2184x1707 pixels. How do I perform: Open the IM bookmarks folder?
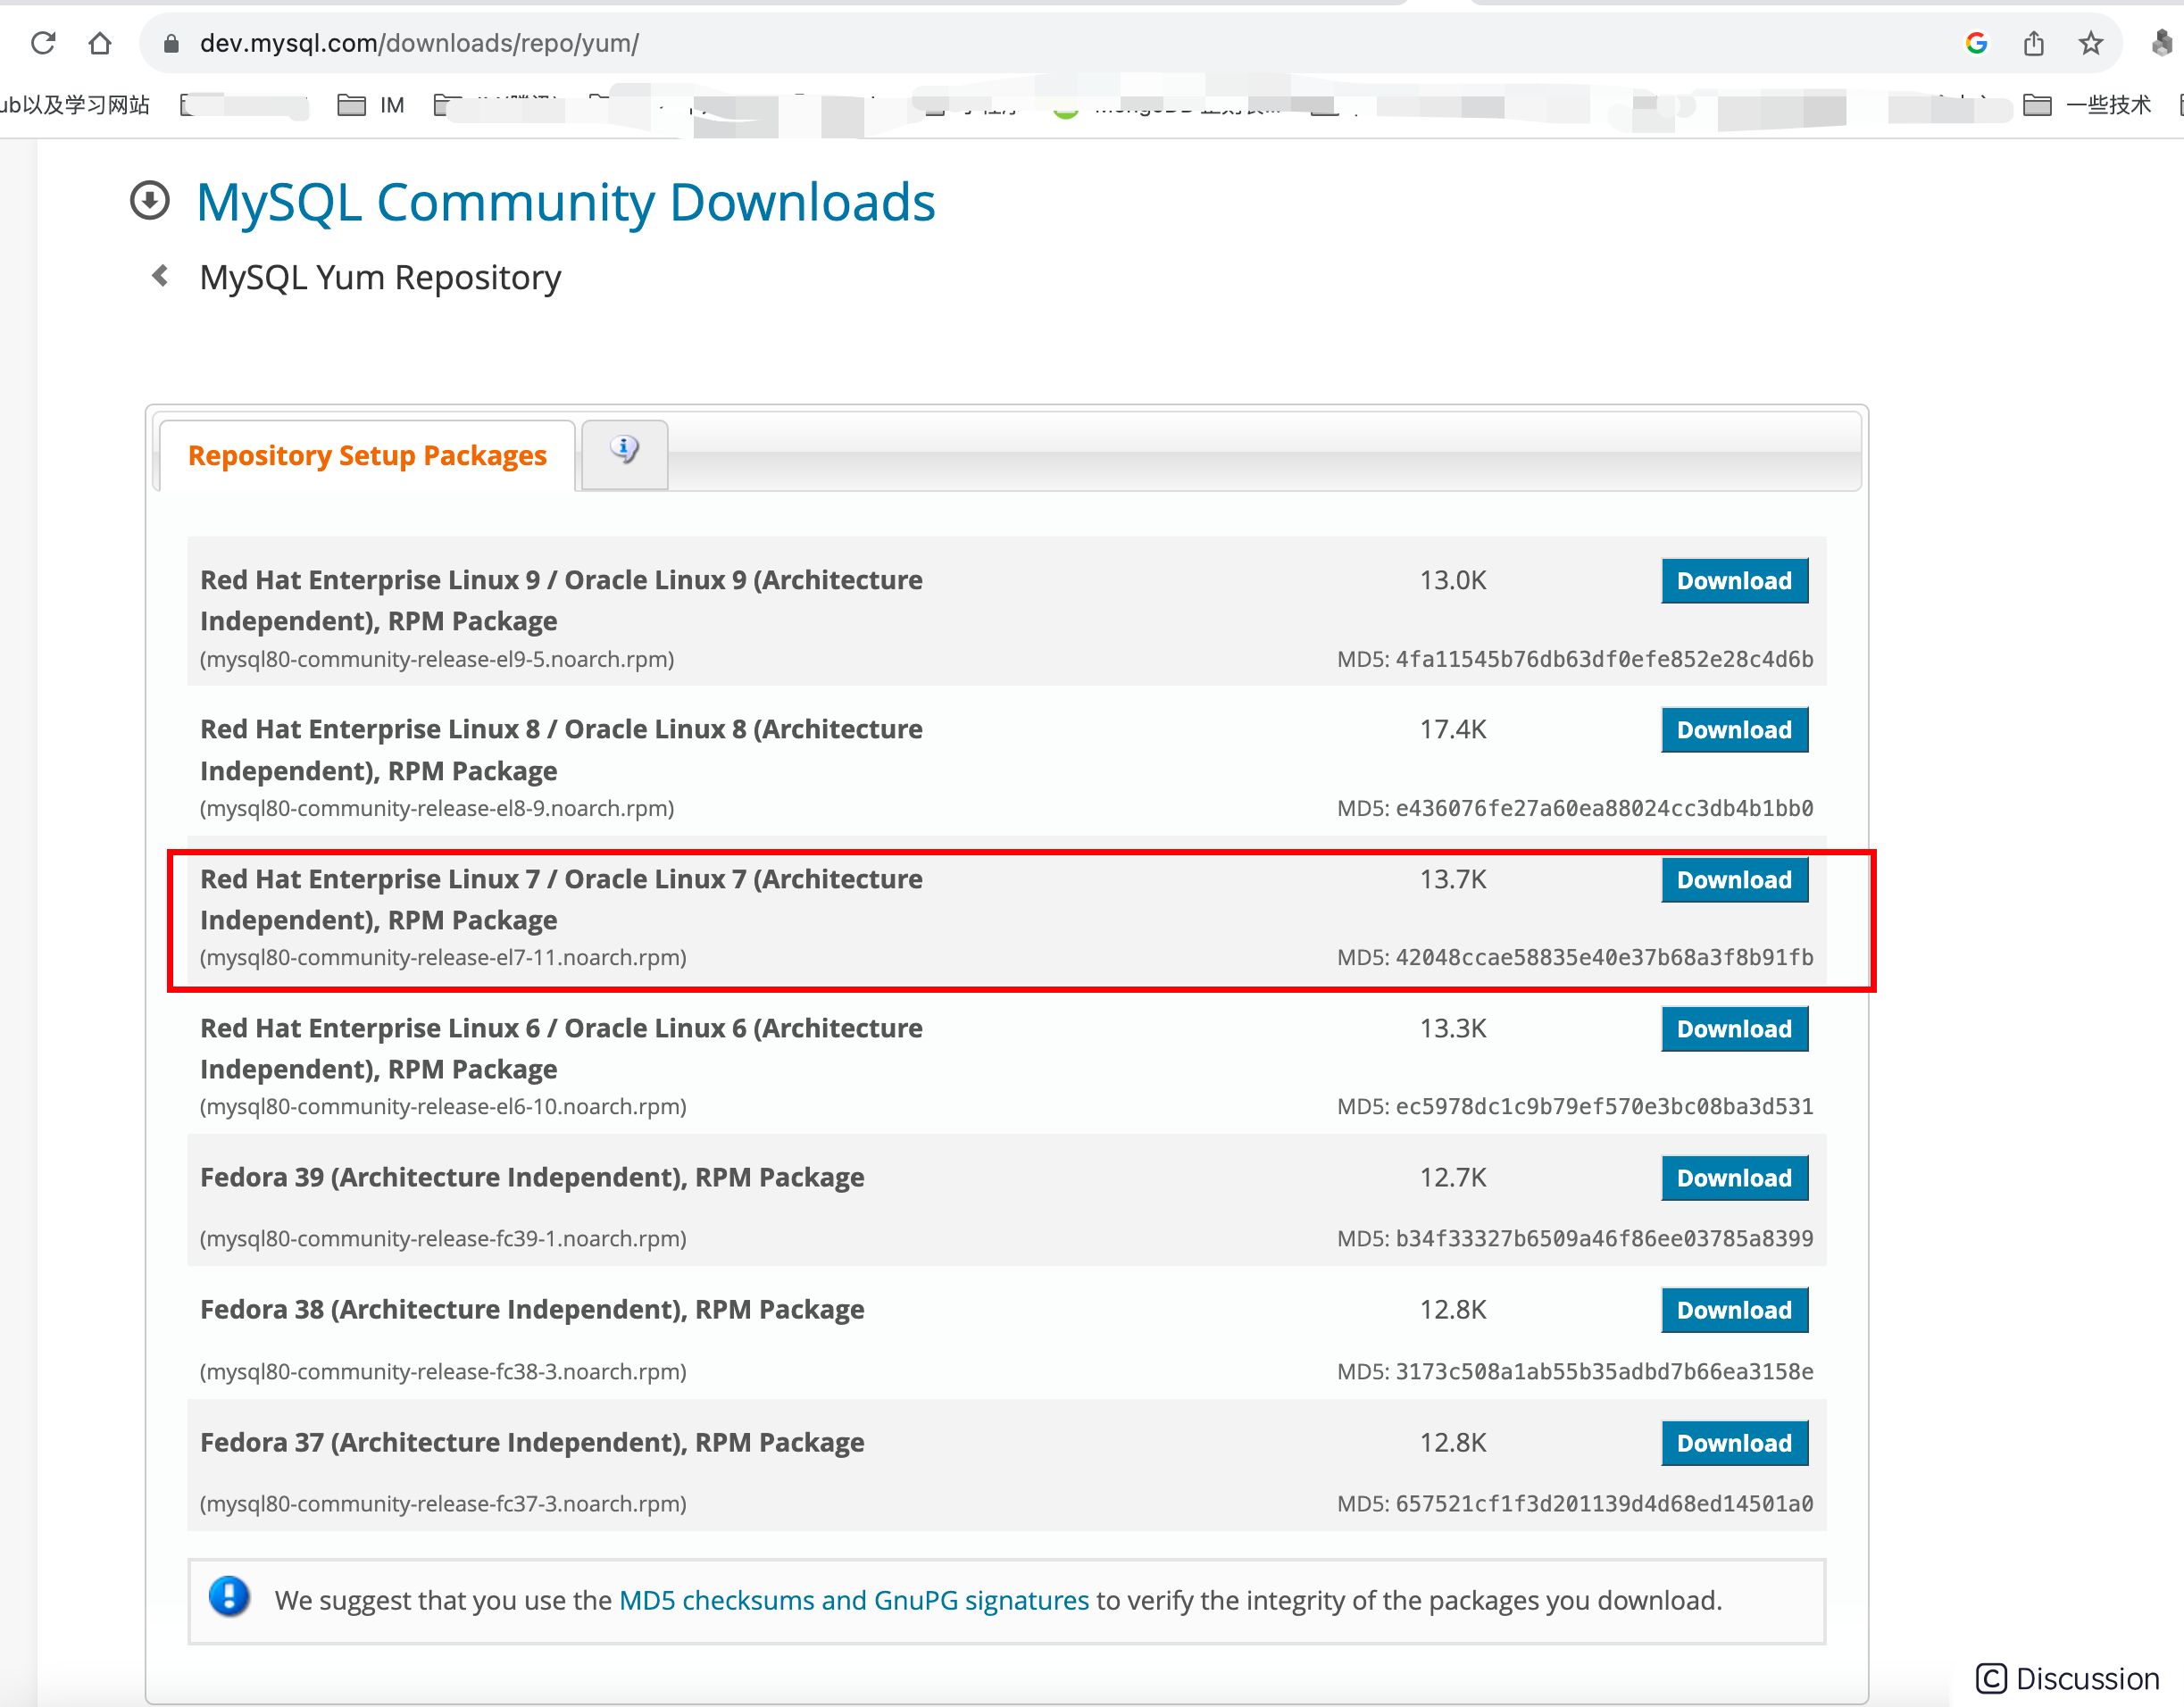(x=371, y=105)
